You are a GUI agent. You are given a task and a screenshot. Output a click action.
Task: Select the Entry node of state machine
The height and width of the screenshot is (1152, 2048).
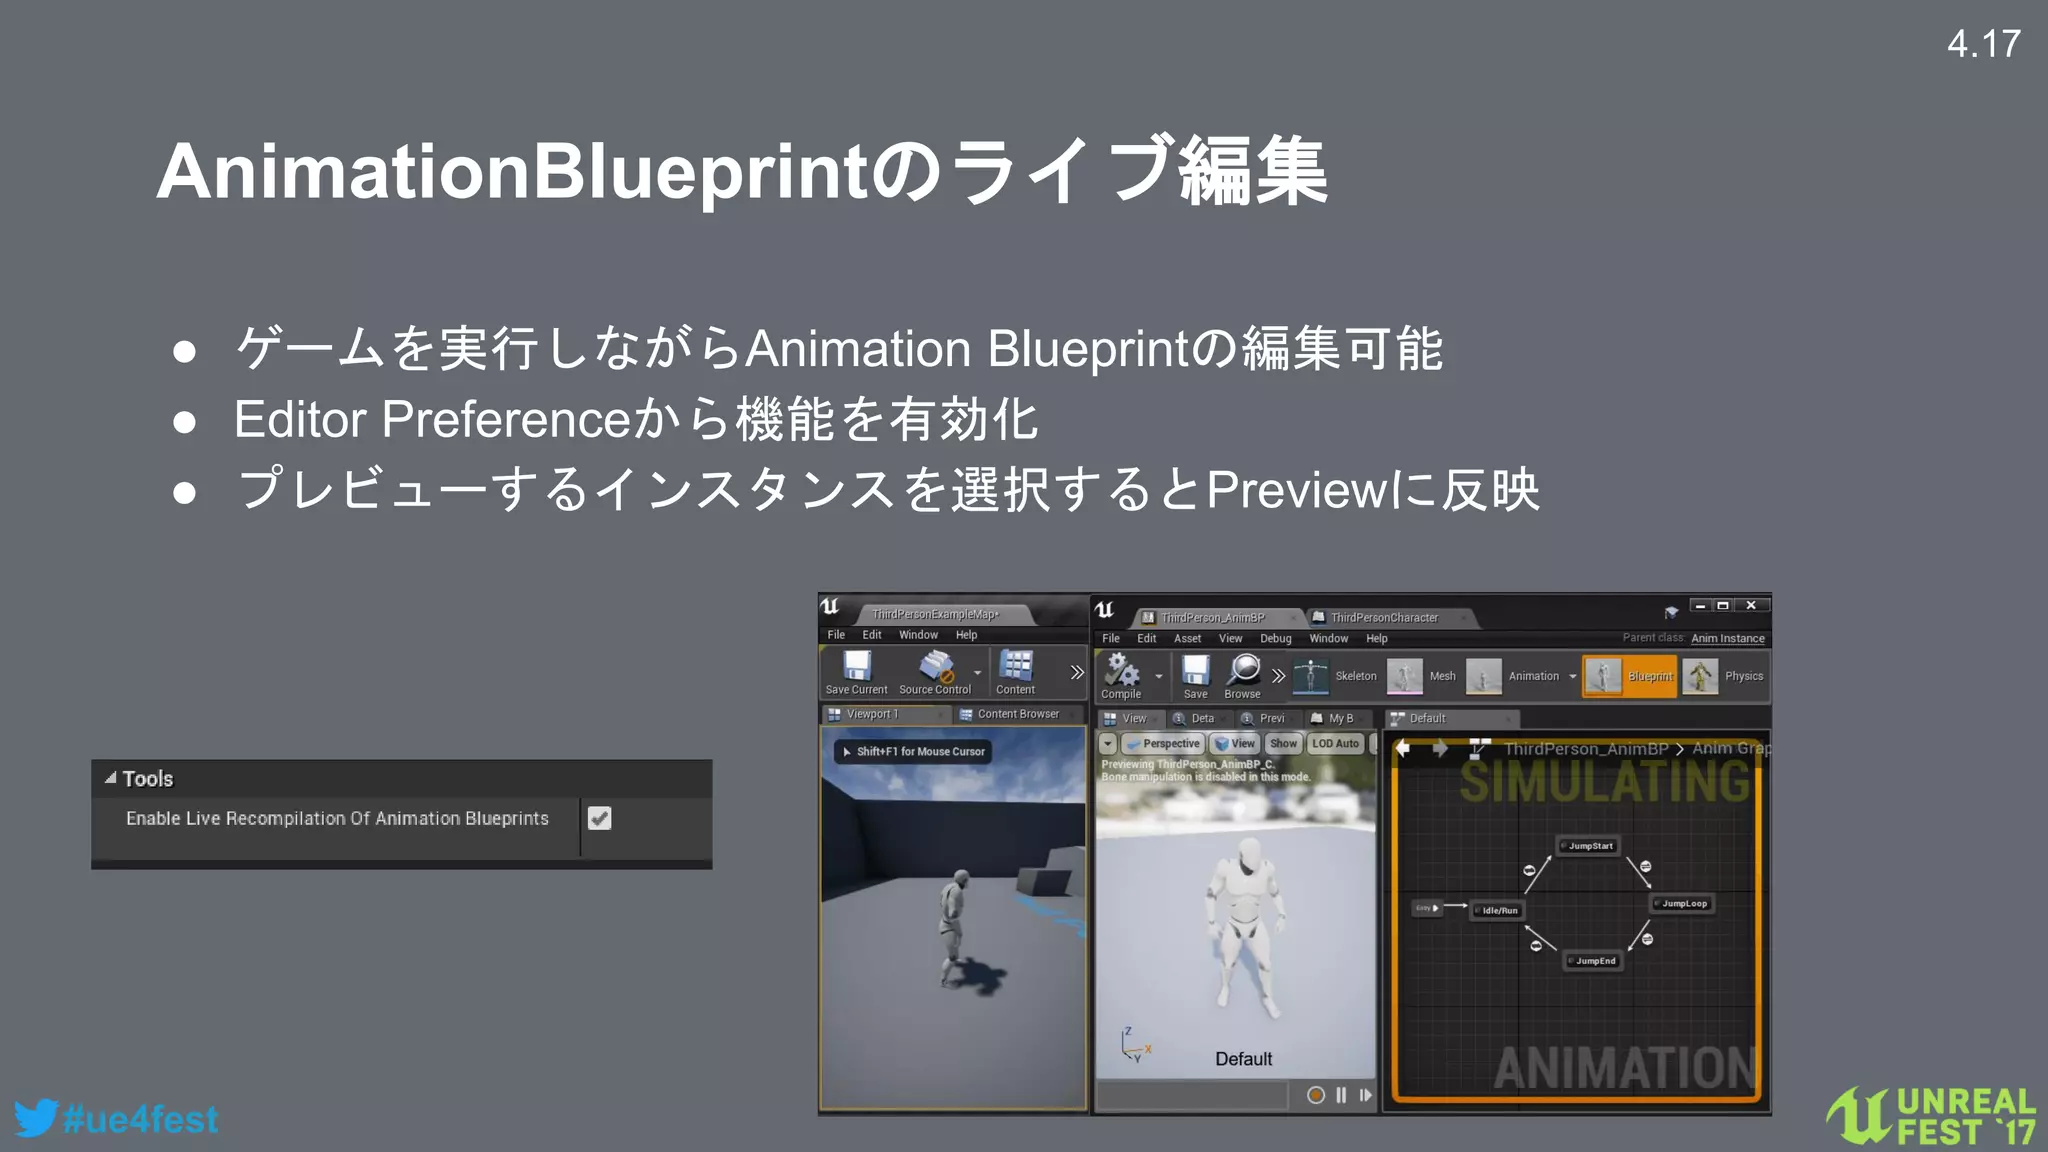1427,908
